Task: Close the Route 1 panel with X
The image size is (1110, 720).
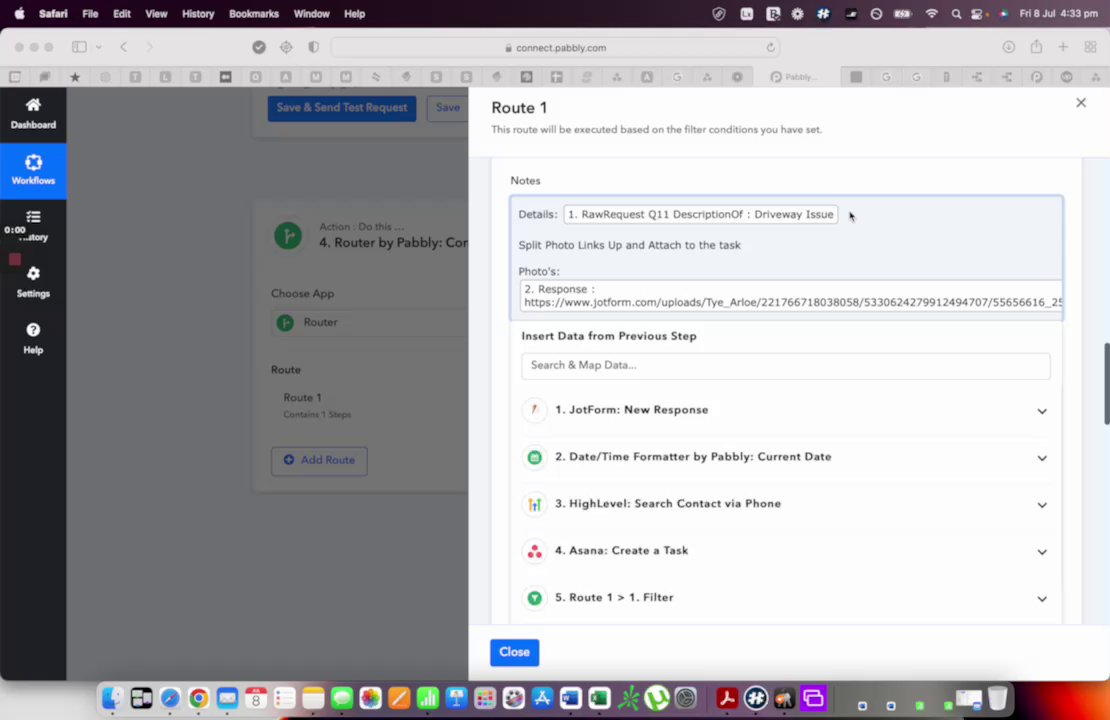Action: tap(1080, 103)
